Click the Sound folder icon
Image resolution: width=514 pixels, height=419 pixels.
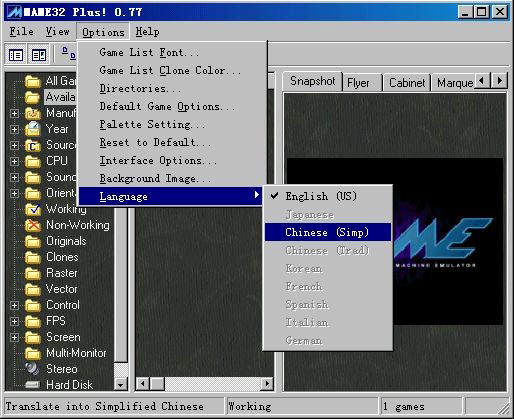33,177
